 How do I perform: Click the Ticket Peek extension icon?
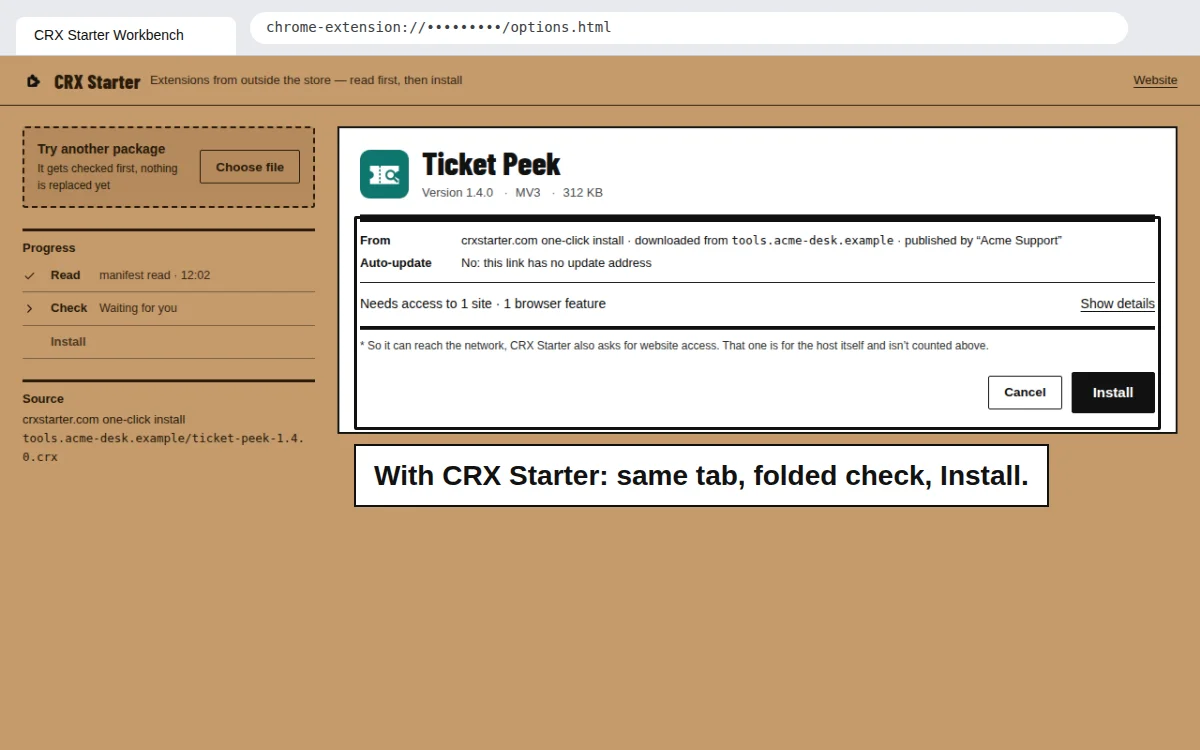coord(384,174)
